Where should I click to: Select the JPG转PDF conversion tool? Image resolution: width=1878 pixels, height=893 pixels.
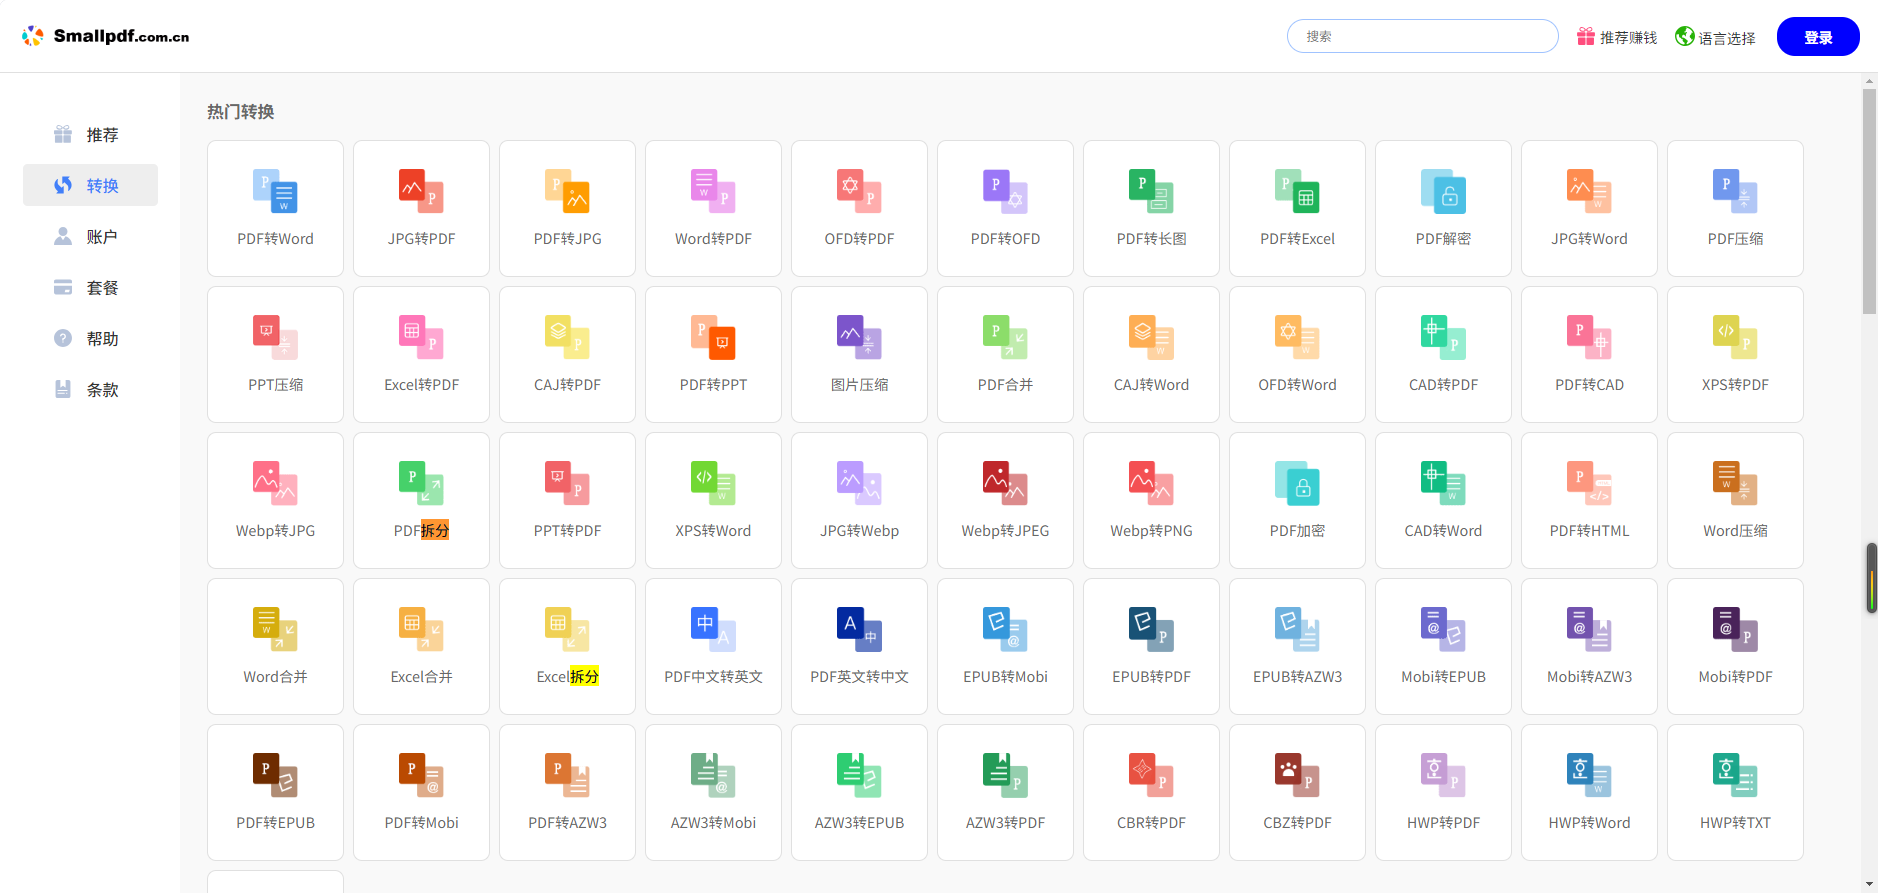(421, 208)
